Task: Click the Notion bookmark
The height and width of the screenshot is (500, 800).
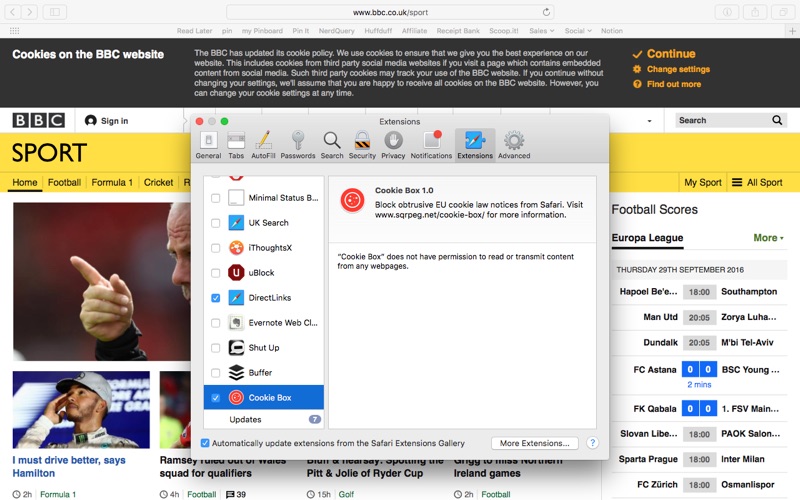Action: (612, 31)
